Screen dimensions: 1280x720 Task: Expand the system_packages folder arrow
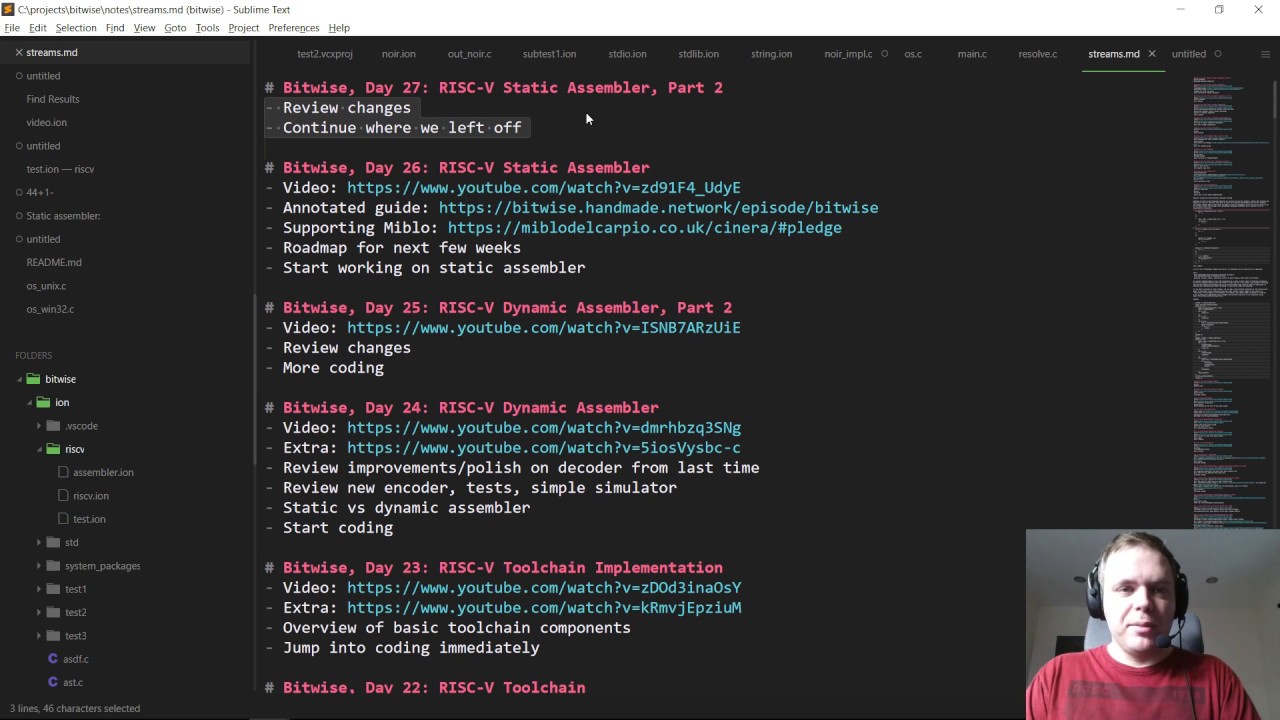[39, 566]
